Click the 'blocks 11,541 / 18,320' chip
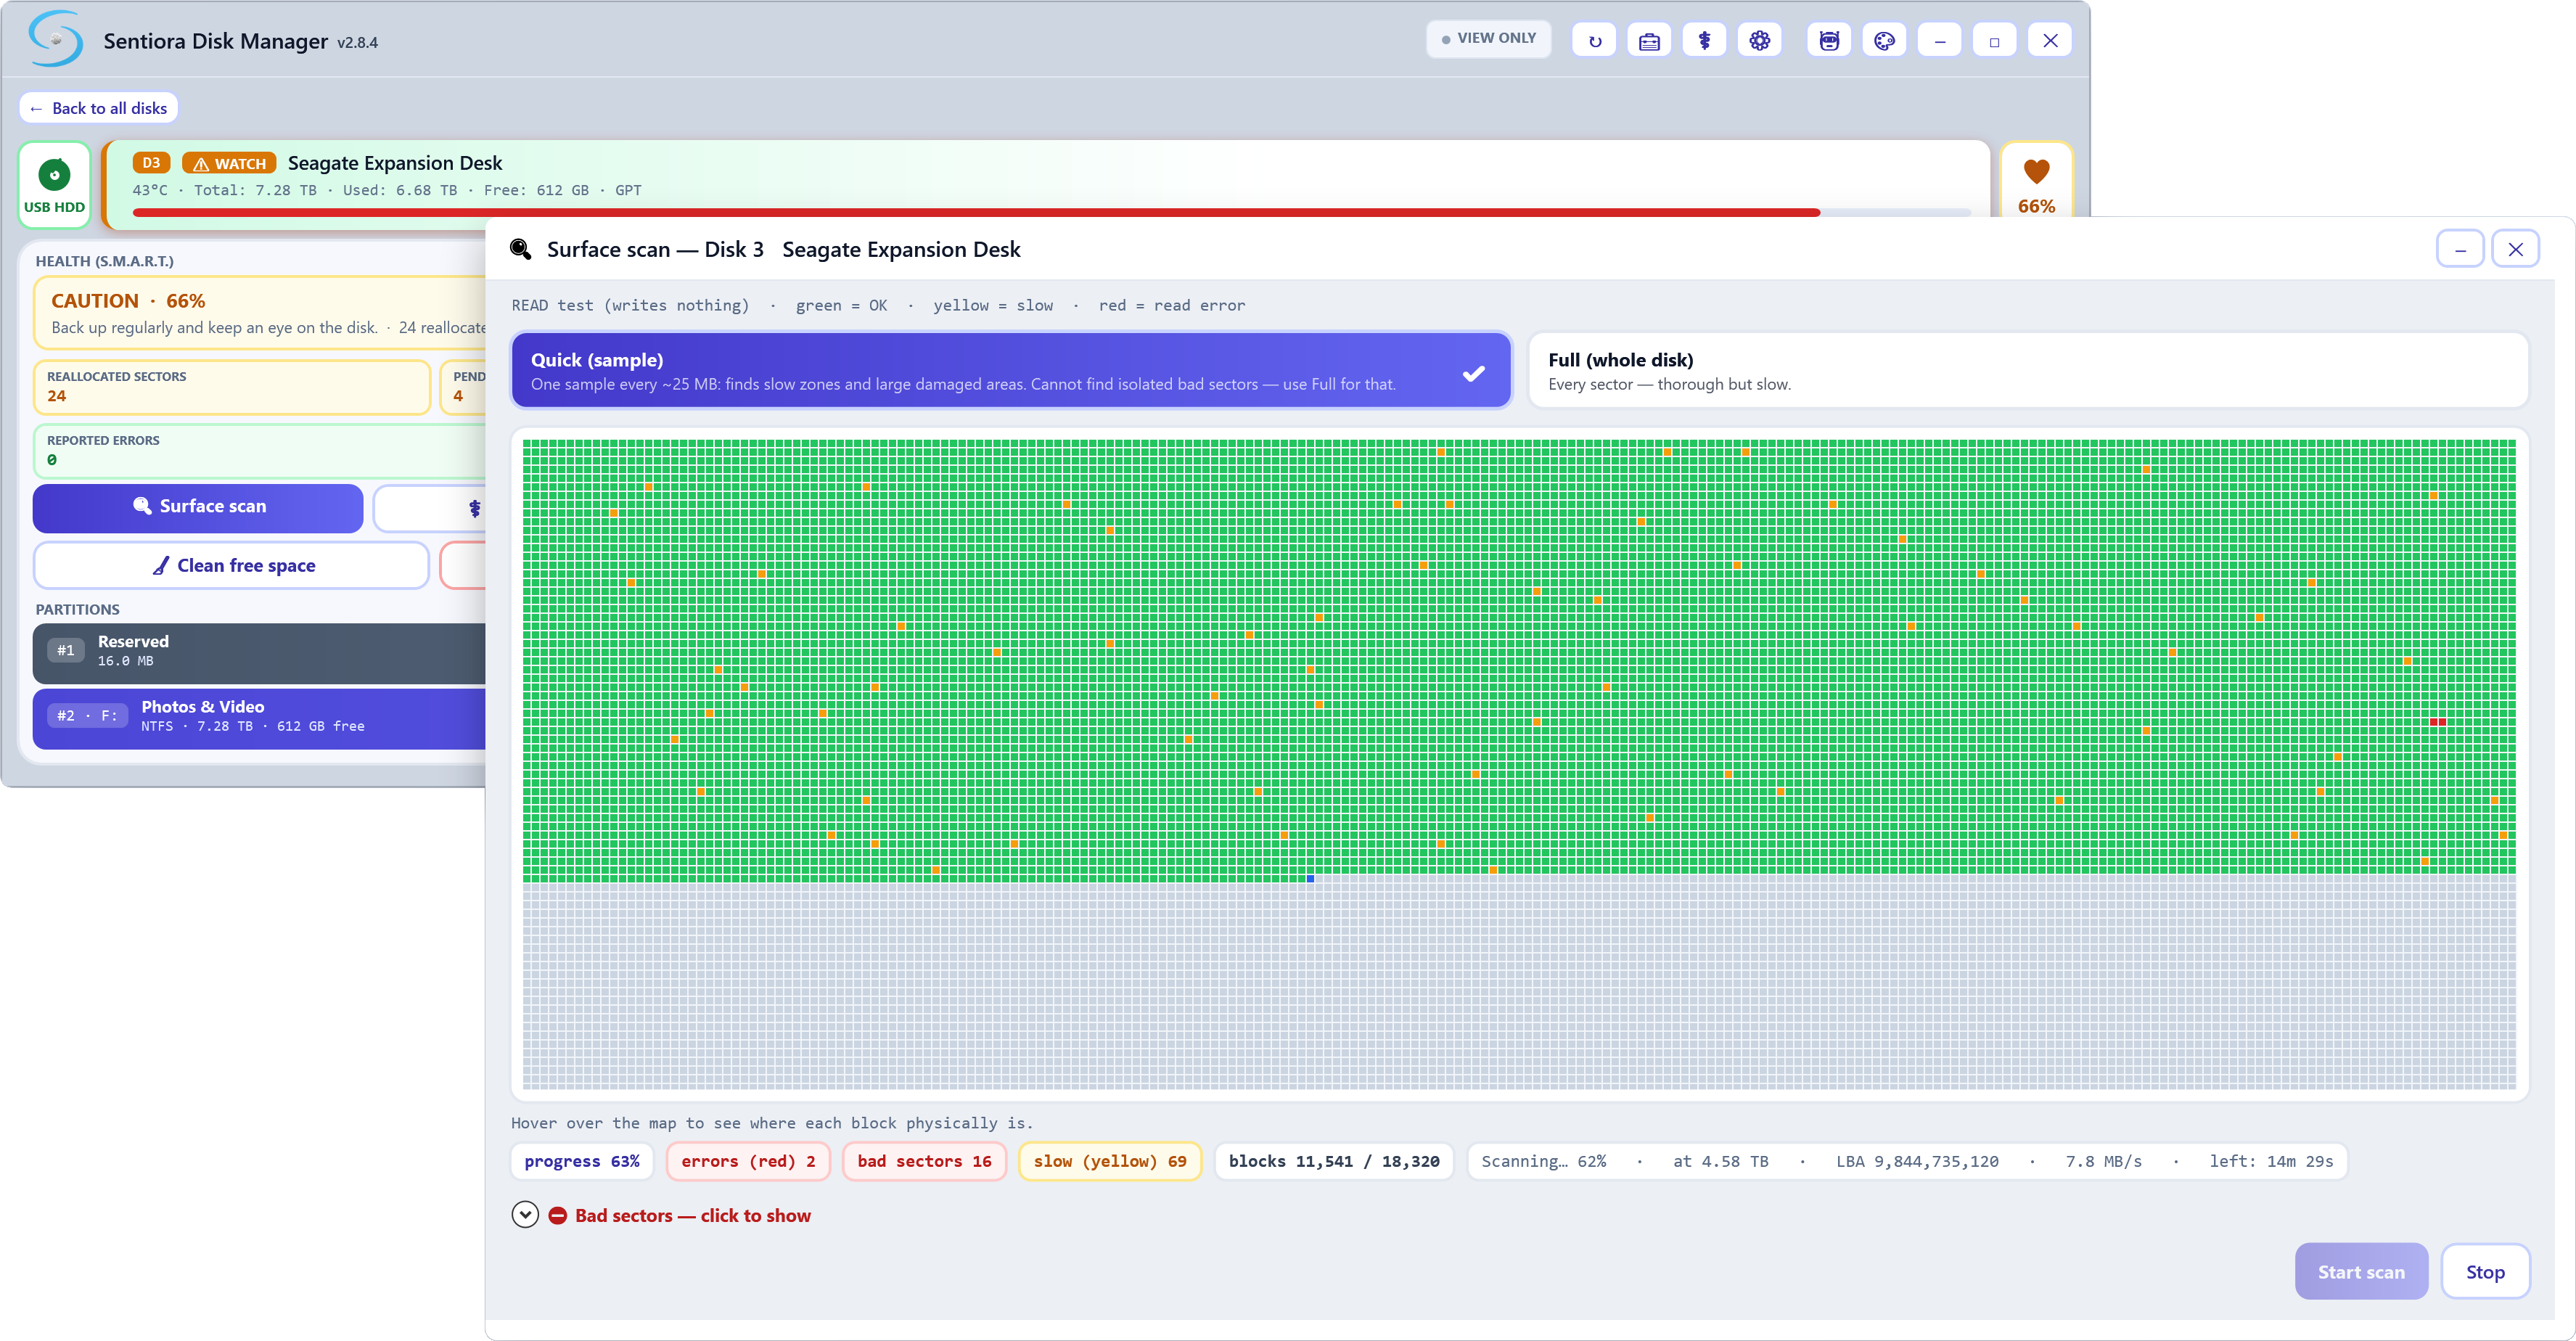Screen dimensions: 2576x1341 (1334, 1161)
